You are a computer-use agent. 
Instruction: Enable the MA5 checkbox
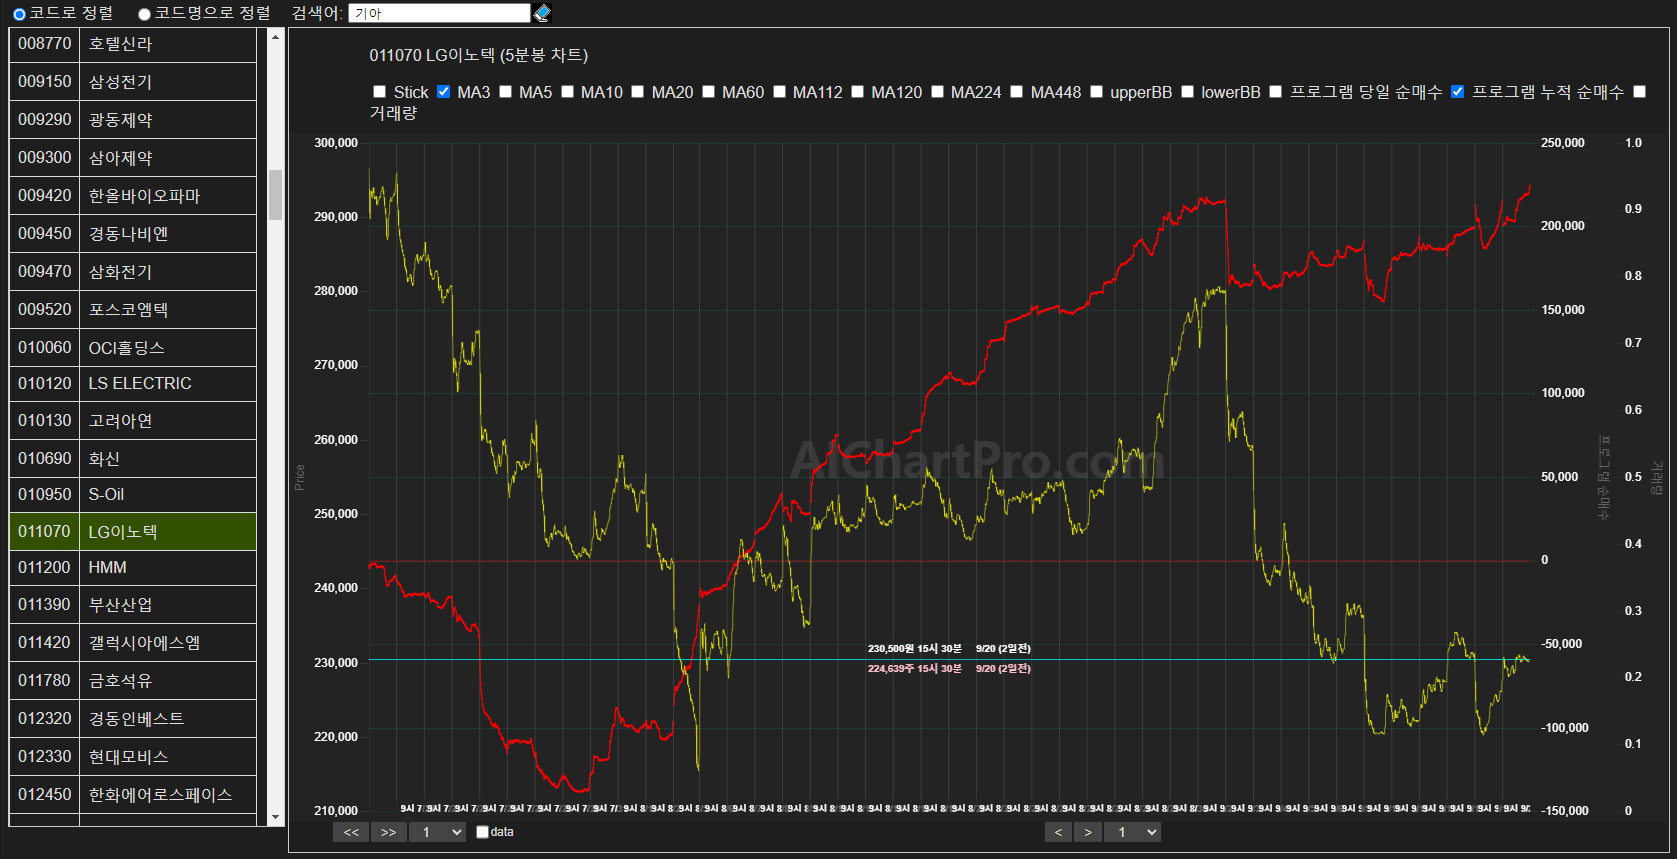[506, 92]
